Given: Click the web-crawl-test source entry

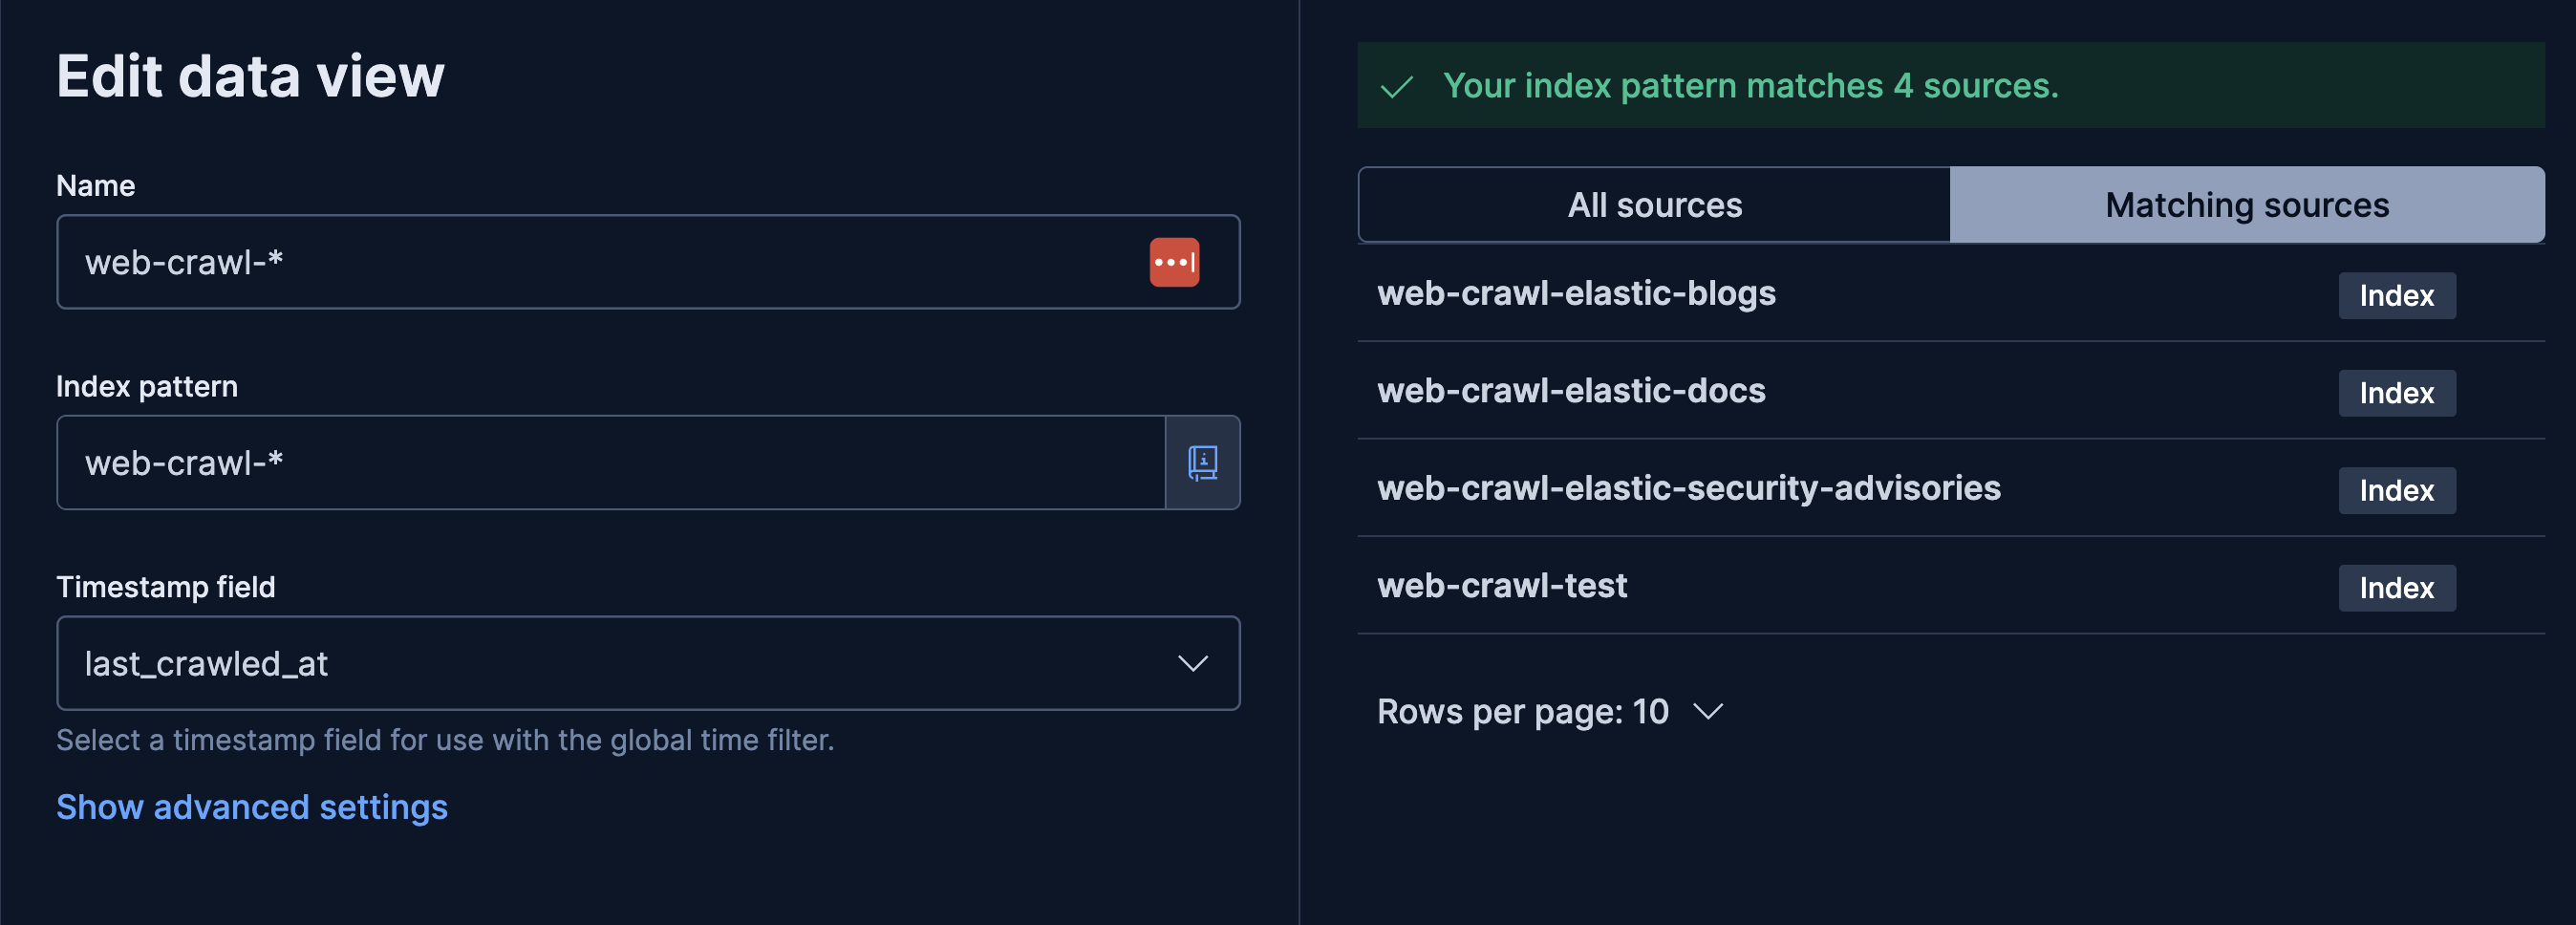Looking at the screenshot, I should 1501,585.
